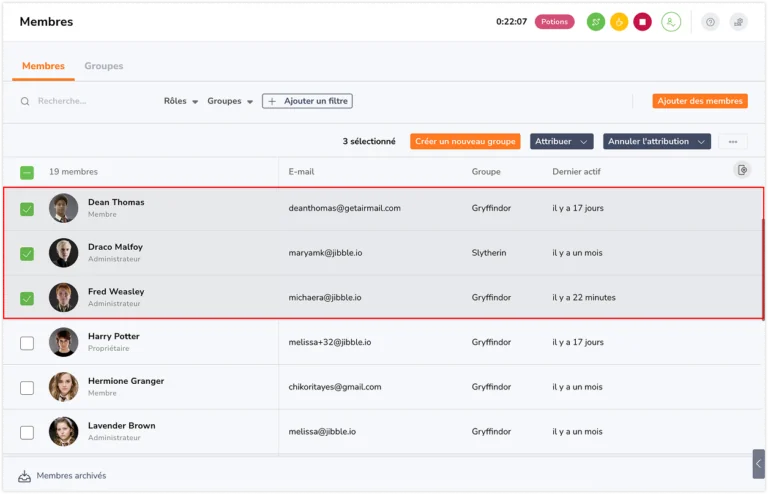The image size is (768, 494).
Task: Click the name Draco Malfoy
Action: [x=115, y=247]
